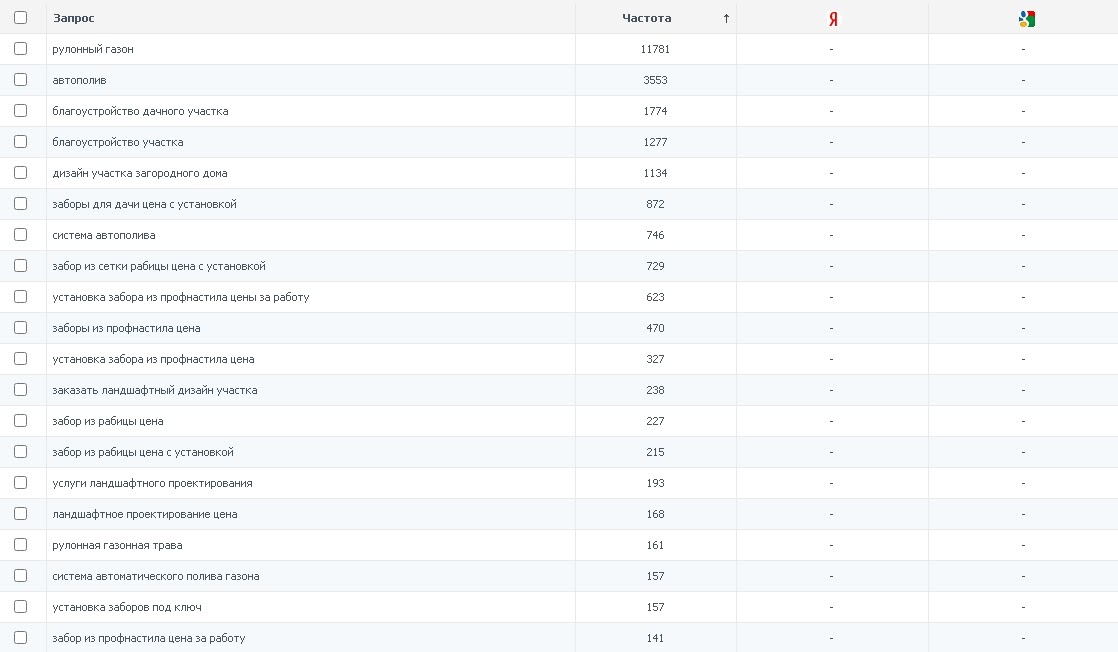Sort by the Частота column header
This screenshot has width=1118, height=652.
pyautogui.click(x=647, y=18)
